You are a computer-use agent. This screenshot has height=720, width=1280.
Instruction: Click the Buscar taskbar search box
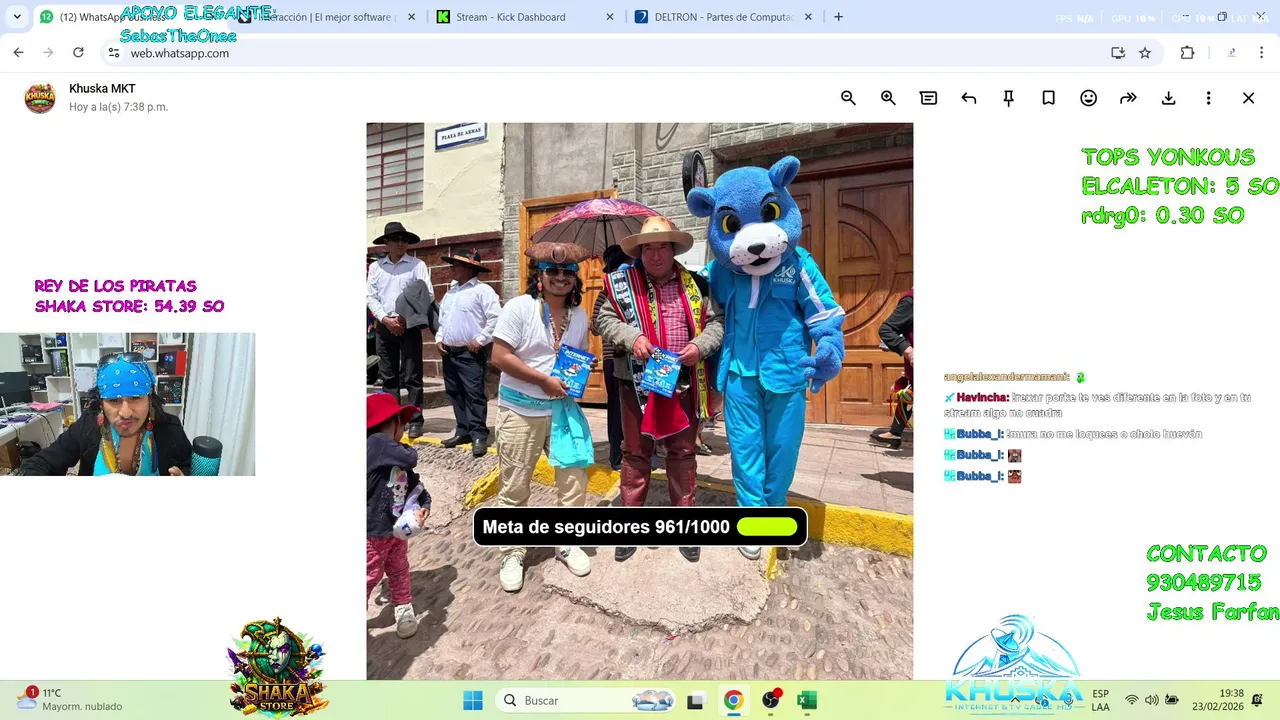click(x=588, y=700)
